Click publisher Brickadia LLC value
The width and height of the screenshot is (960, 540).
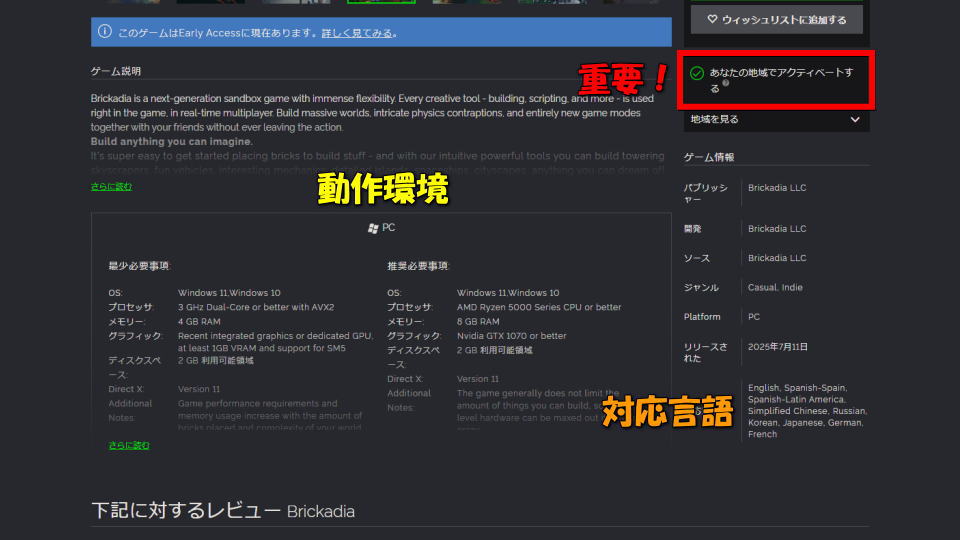click(777, 188)
